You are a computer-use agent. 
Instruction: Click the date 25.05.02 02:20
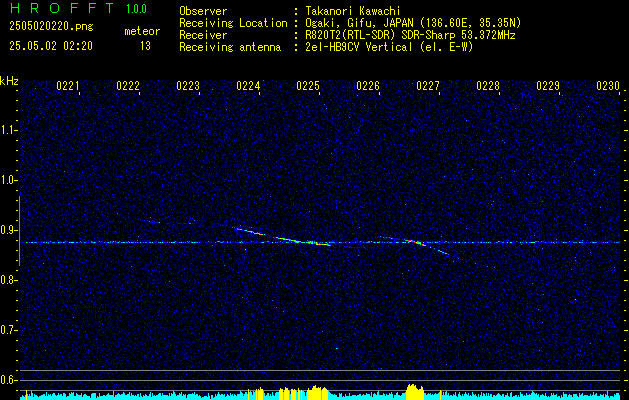coord(51,46)
